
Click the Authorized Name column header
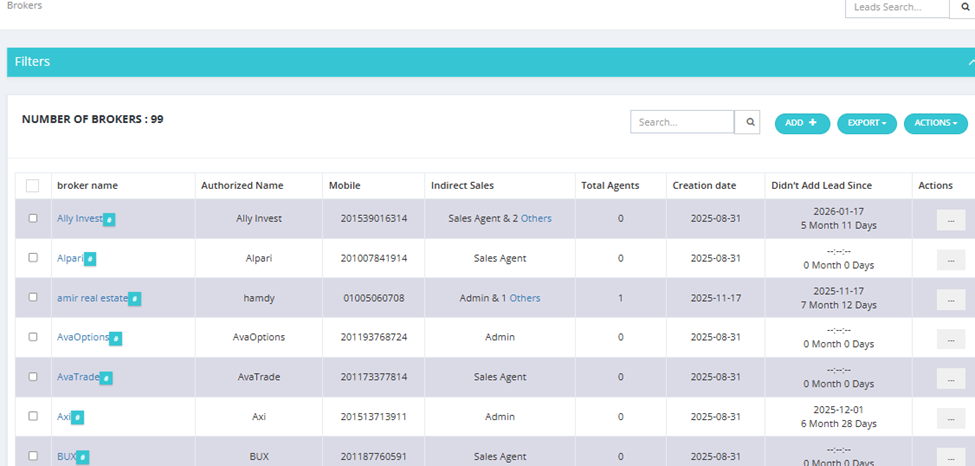(242, 185)
